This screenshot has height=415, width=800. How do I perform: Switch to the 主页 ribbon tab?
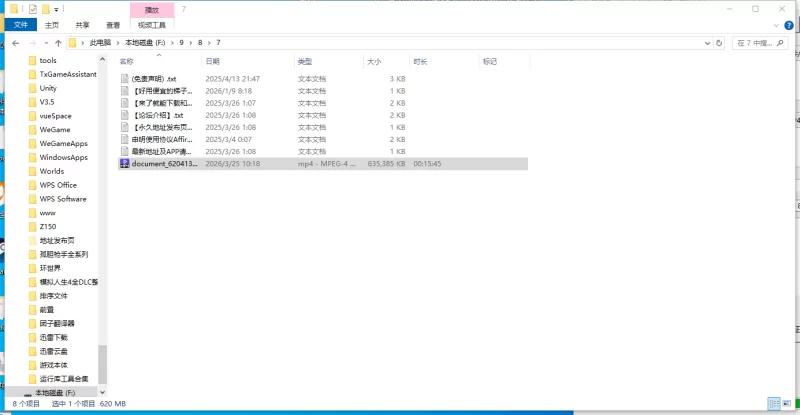tap(52, 25)
